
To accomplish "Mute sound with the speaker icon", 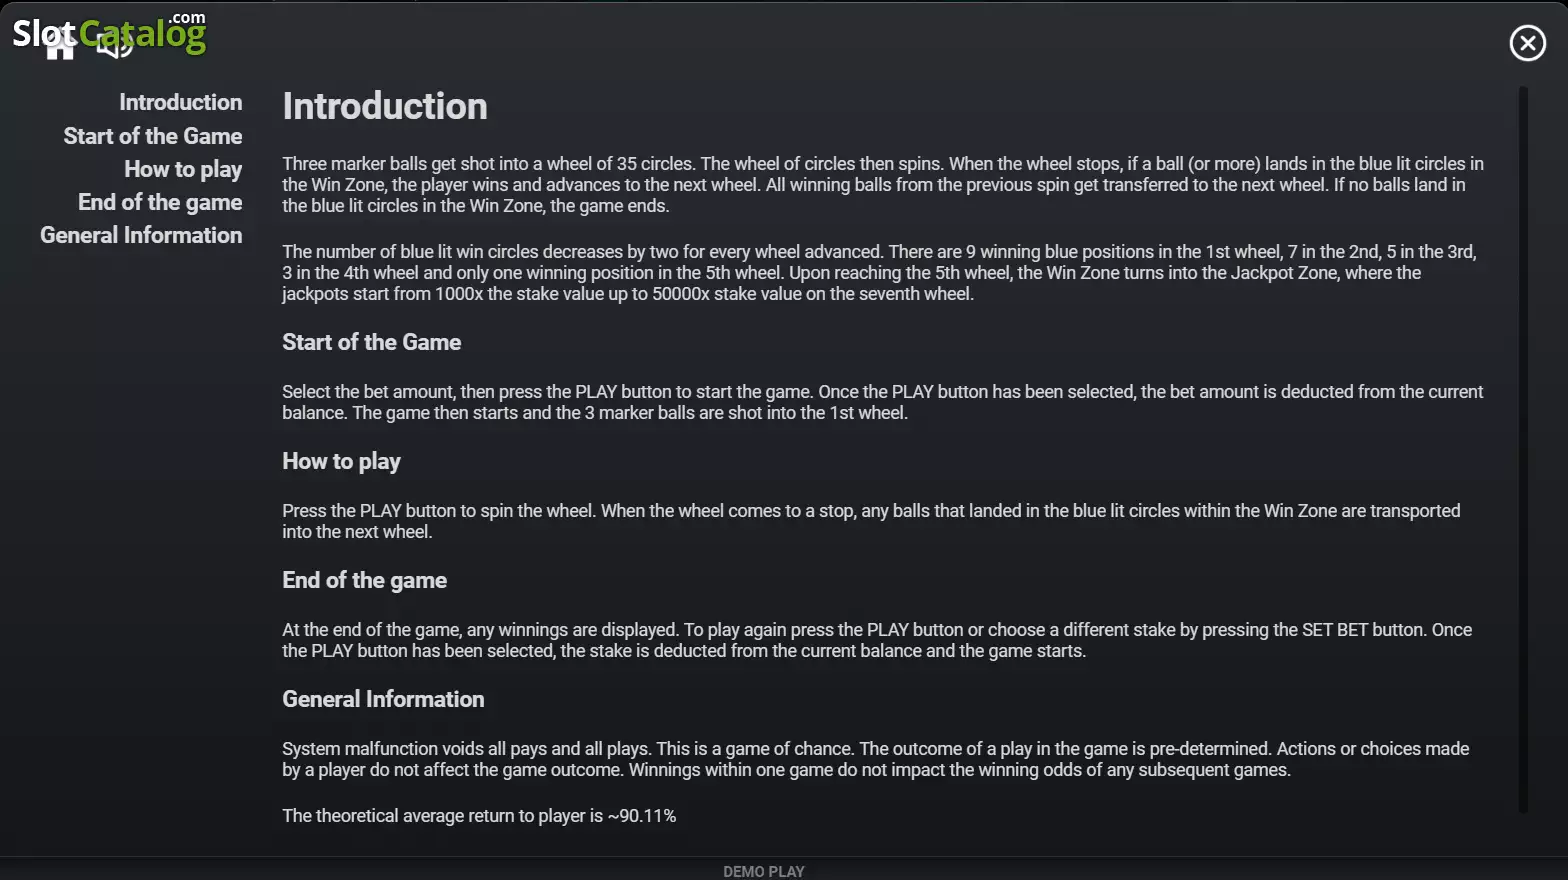I will 115,45.
